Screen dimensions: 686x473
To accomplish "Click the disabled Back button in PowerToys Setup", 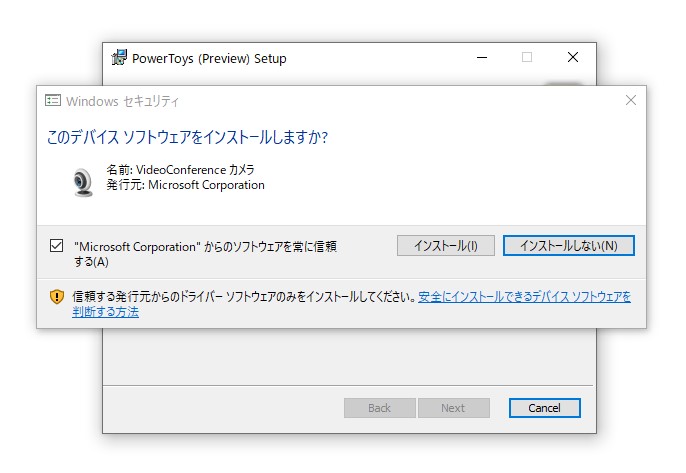I will coord(379,408).
